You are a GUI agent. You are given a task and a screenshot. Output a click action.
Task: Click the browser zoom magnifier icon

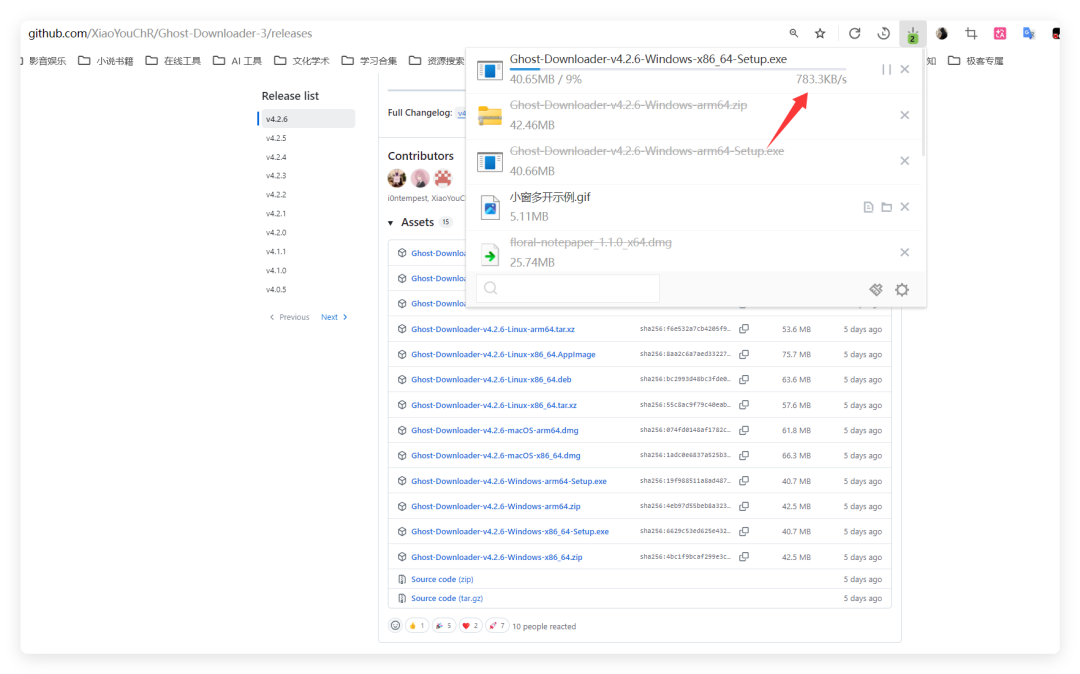point(793,33)
